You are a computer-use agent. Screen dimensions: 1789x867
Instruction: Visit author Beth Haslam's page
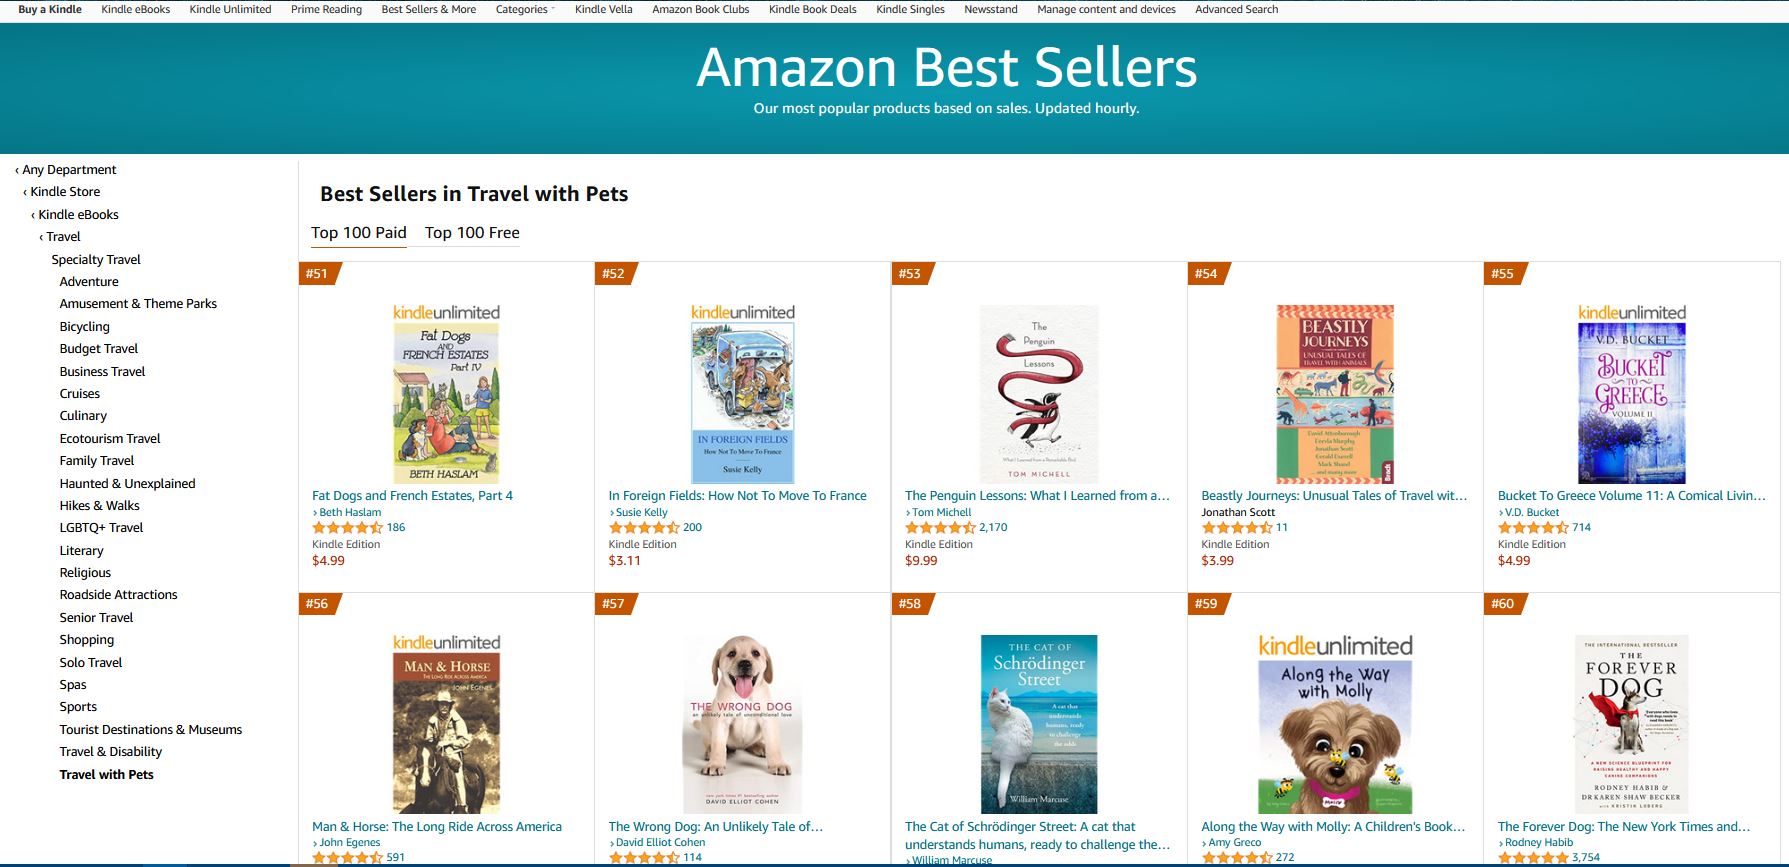pyautogui.click(x=350, y=512)
